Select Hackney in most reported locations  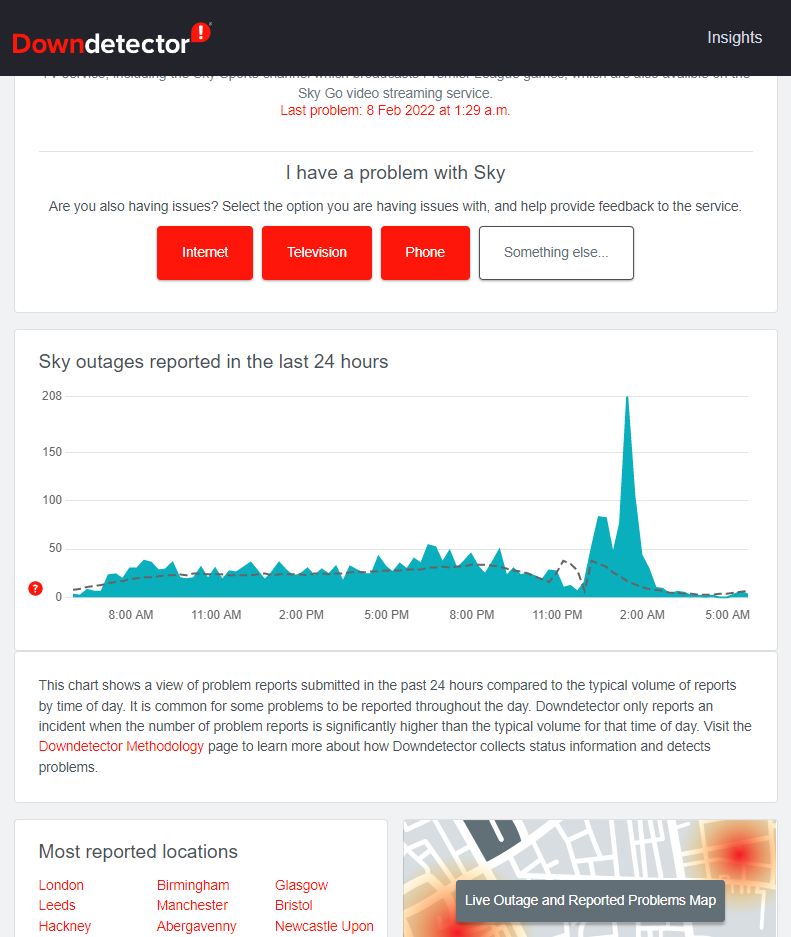click(x=65, y=926)
